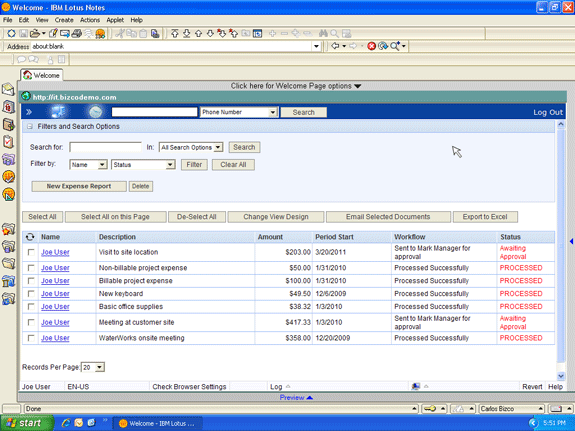Click Welcome - IBM Lotus taskbar button
The image size is (575, 431).
click(157, 423)
